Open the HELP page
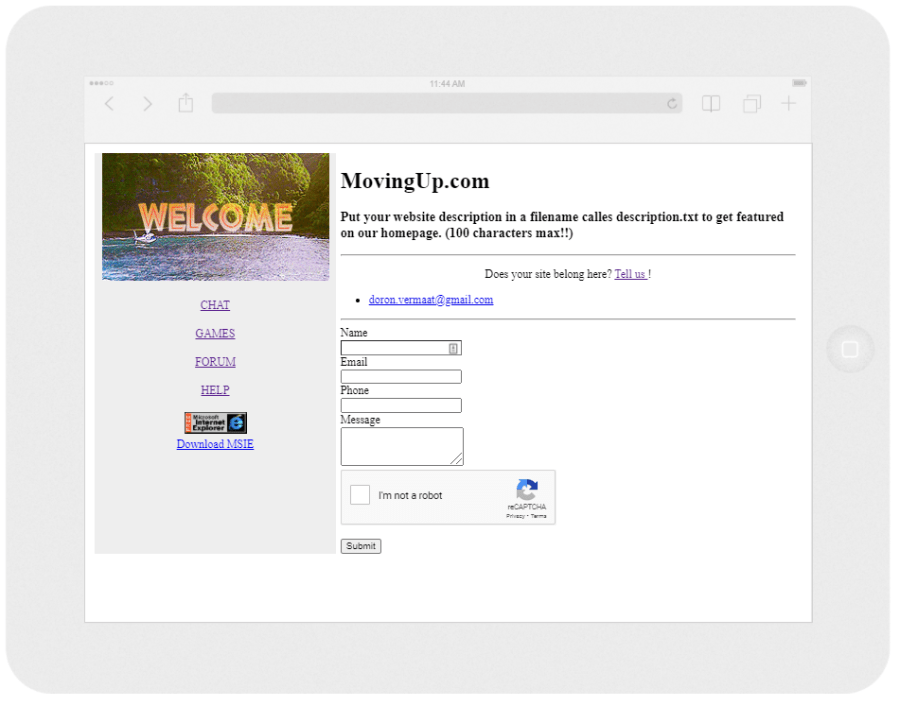The height and width of the screenshot is (706, 900). 214,390
